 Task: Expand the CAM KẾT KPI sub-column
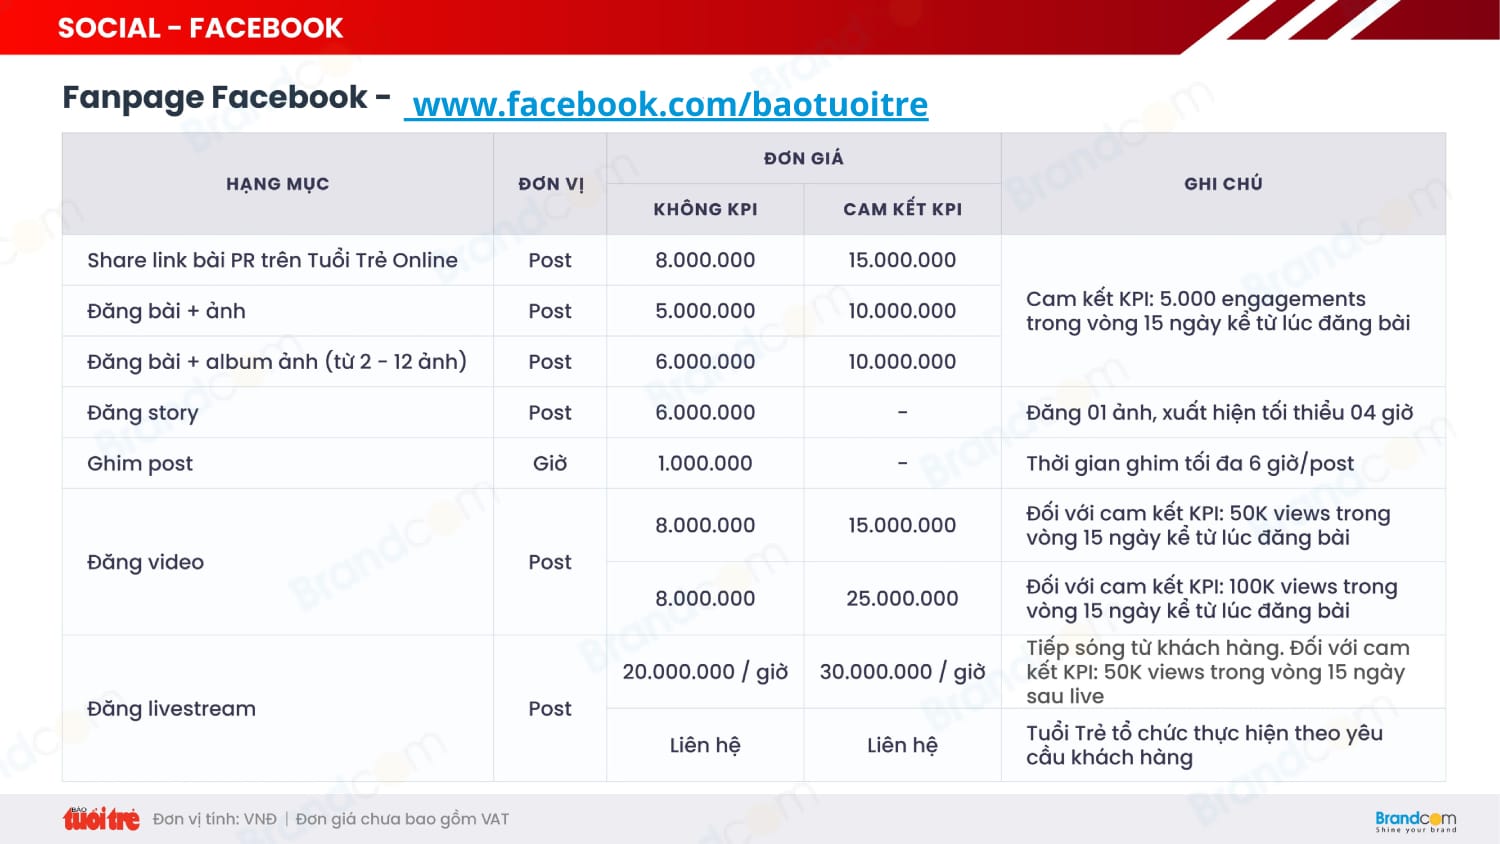tap(901, 209)
